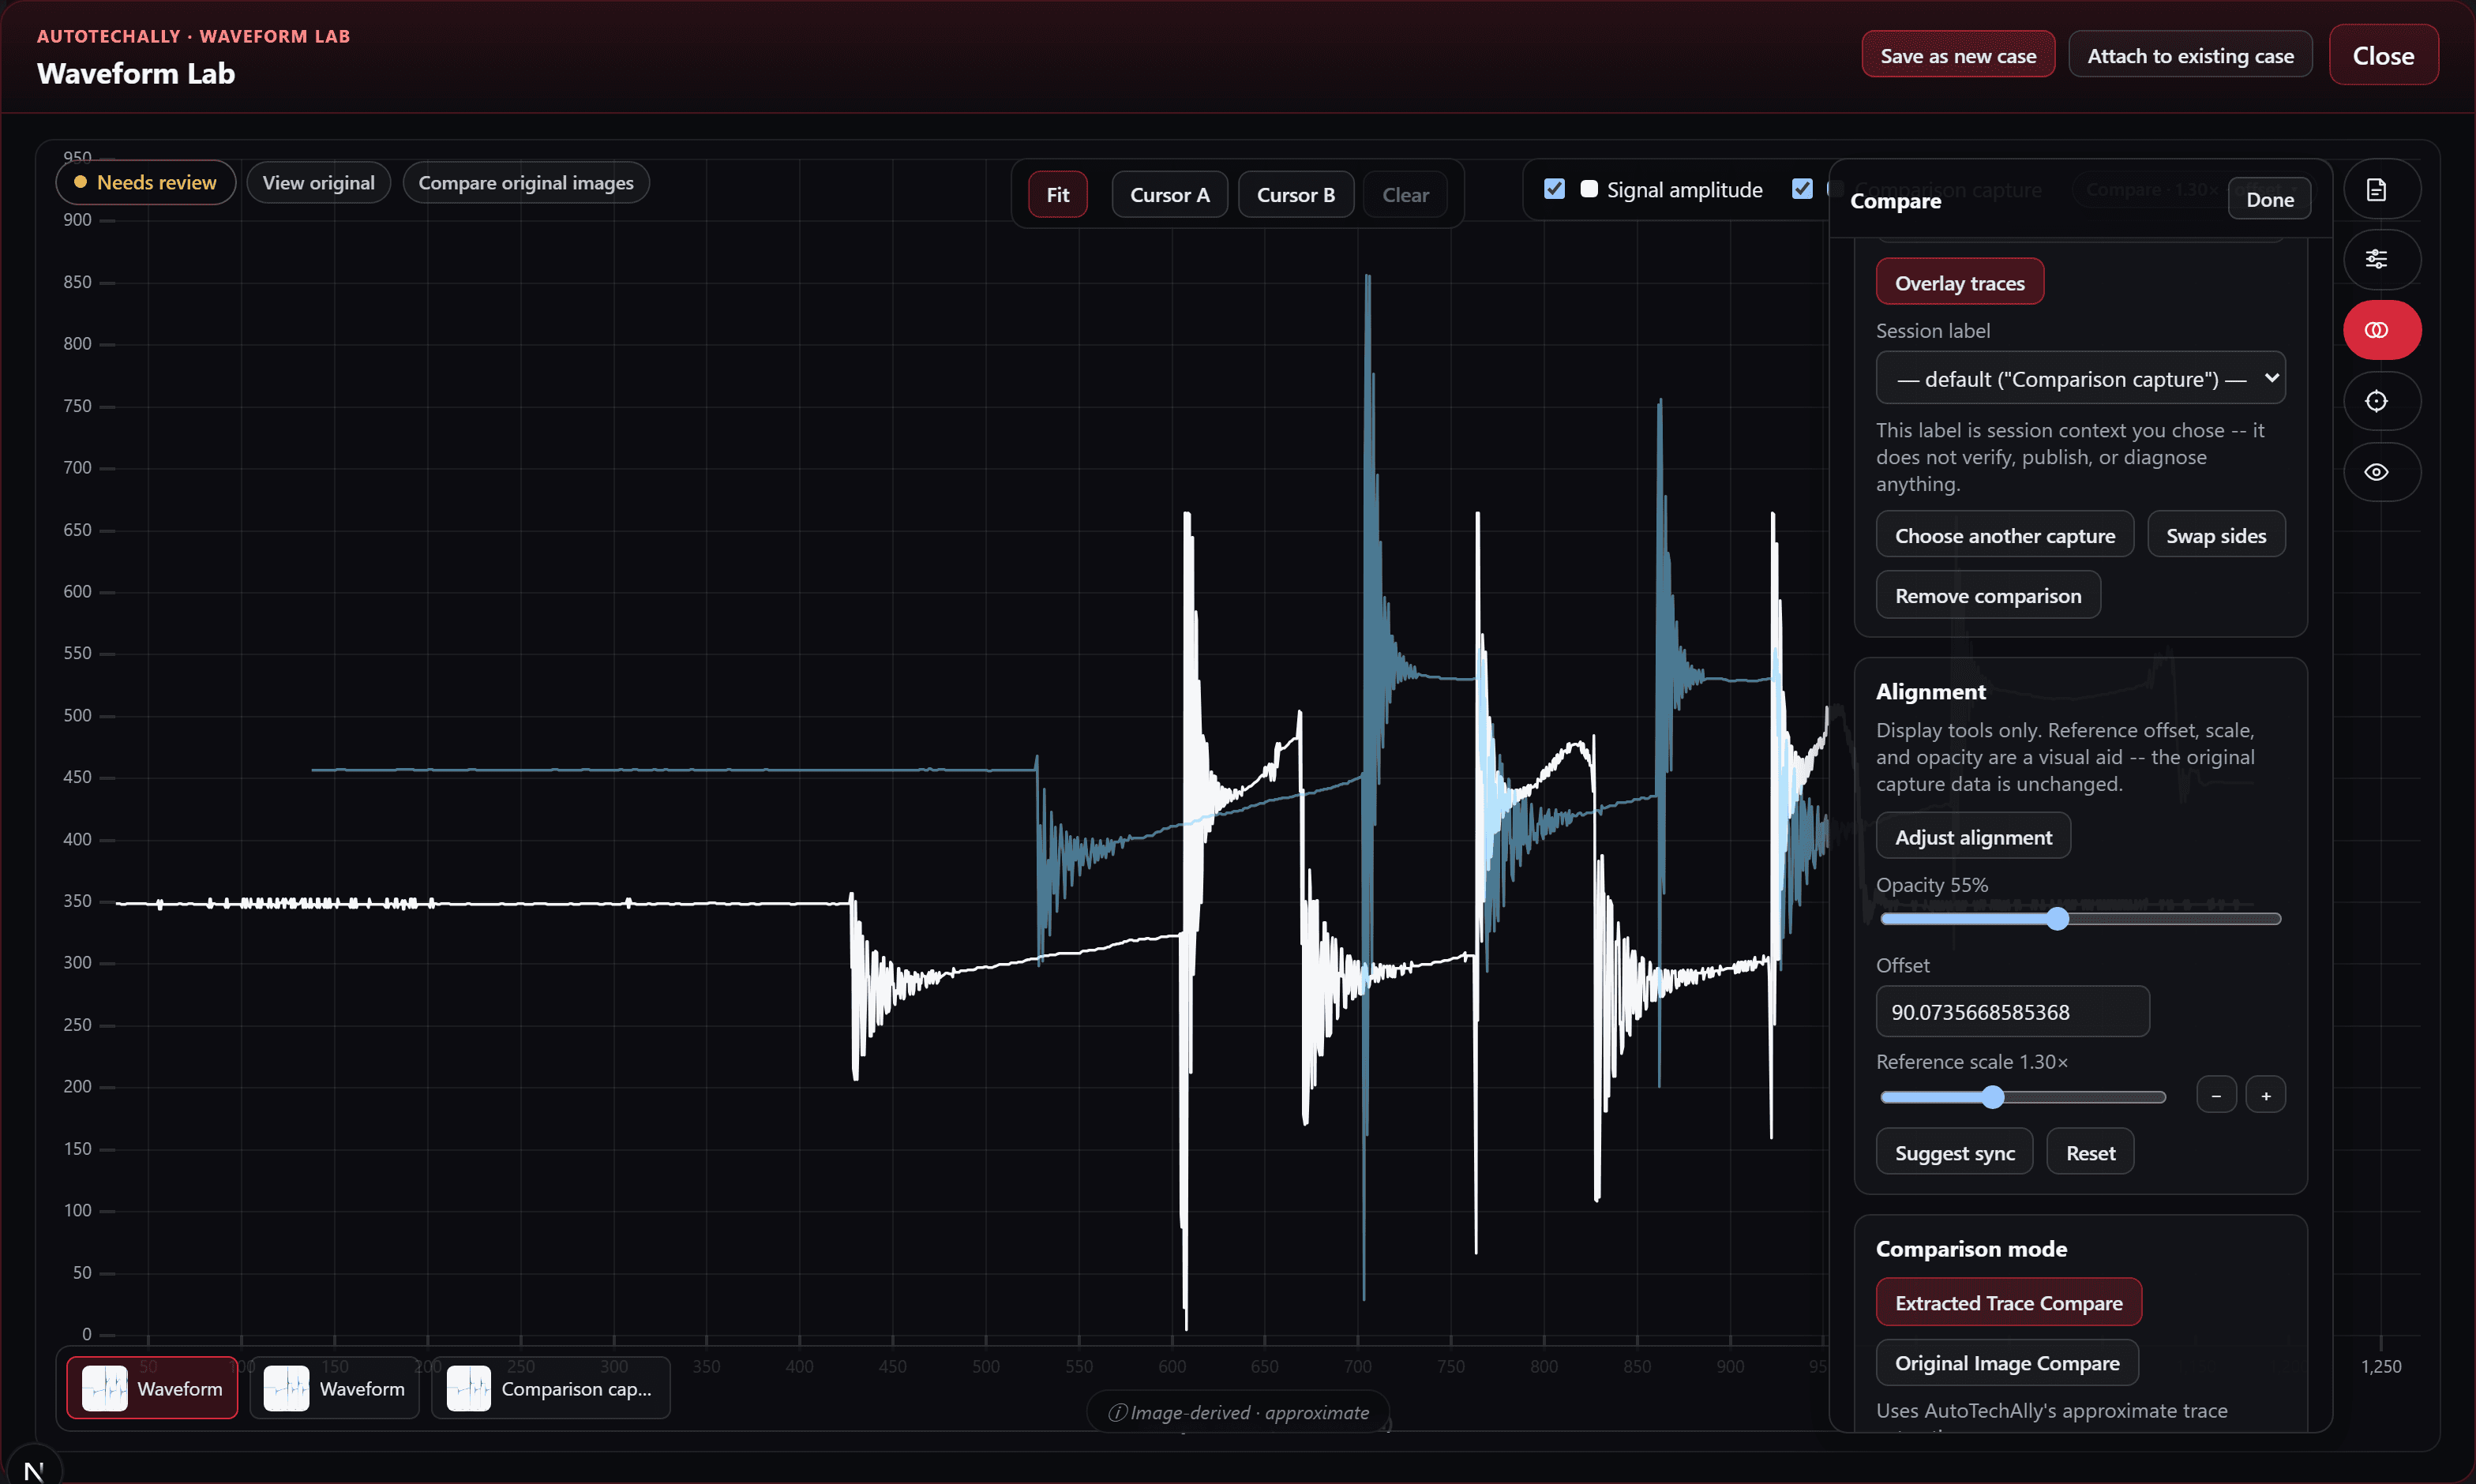Choose another capture
Screen dimensions: 2476x1484
(x=2004, y=535)
